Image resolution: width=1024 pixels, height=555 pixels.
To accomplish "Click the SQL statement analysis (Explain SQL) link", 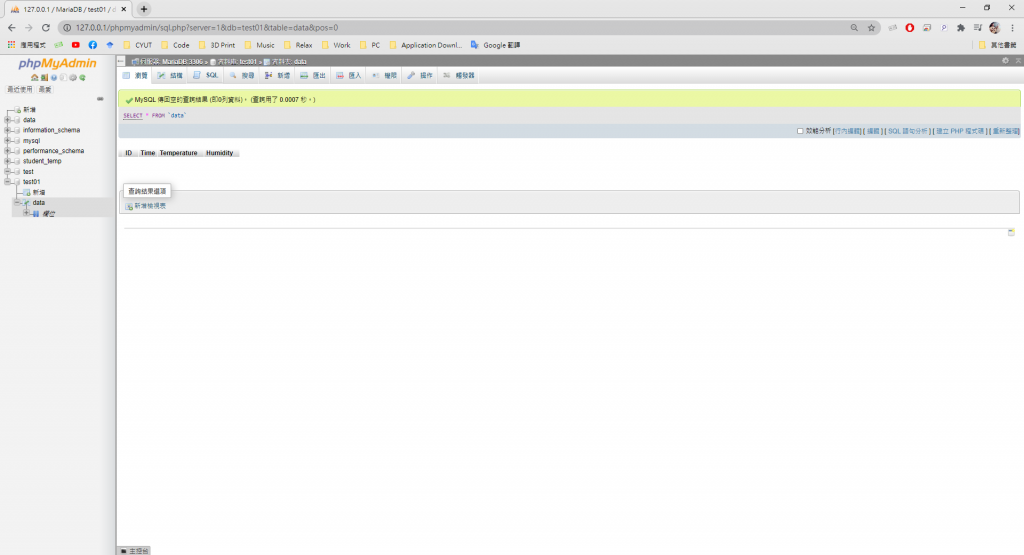I will [x=908, y=131].
